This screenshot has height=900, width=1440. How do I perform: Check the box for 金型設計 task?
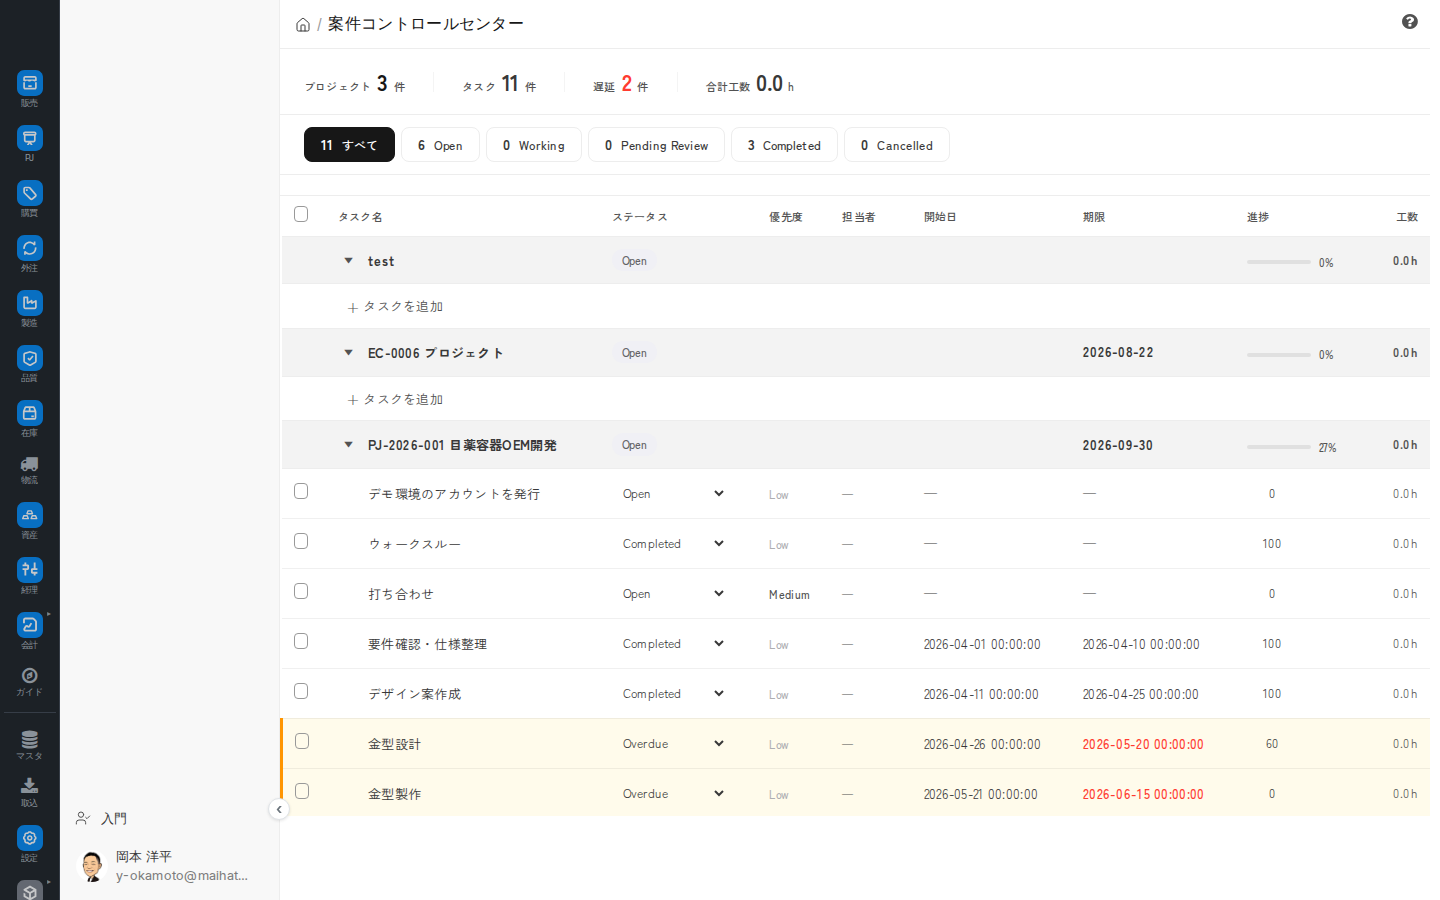point(302,741)
